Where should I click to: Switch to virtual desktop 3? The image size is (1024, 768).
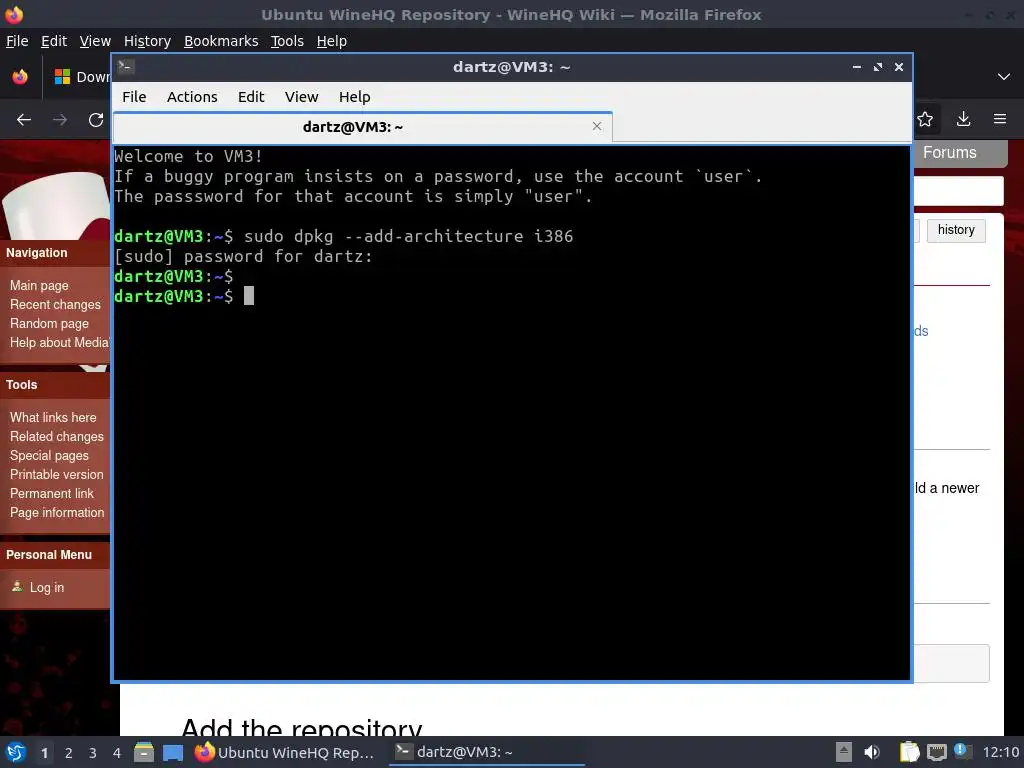tap(93, 753)
